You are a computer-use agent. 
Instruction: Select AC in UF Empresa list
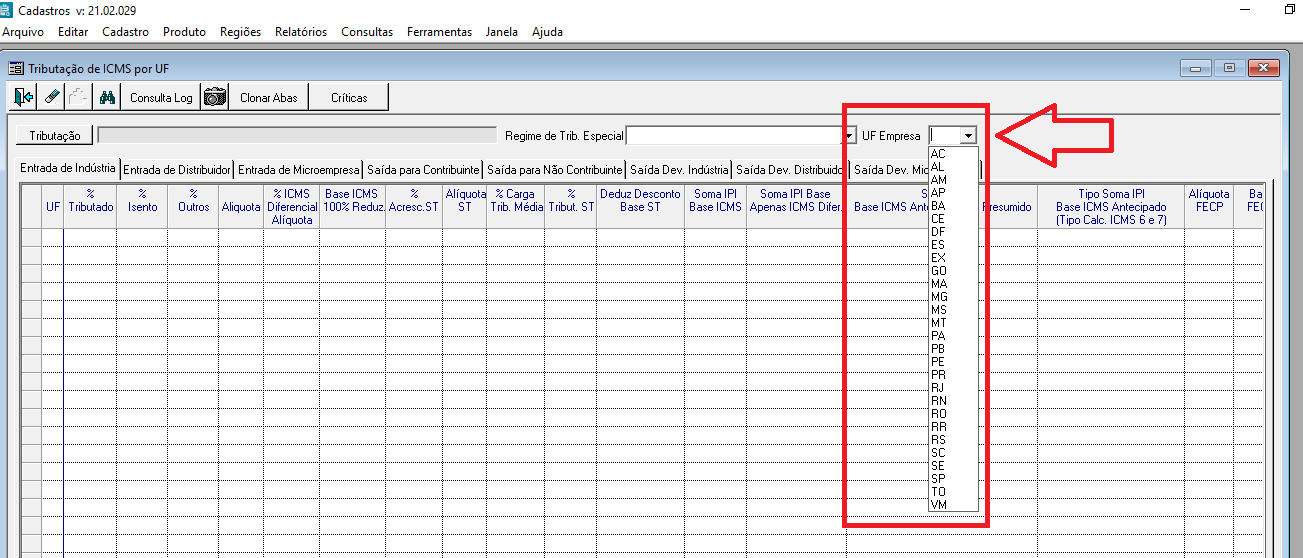click(953, 154)
